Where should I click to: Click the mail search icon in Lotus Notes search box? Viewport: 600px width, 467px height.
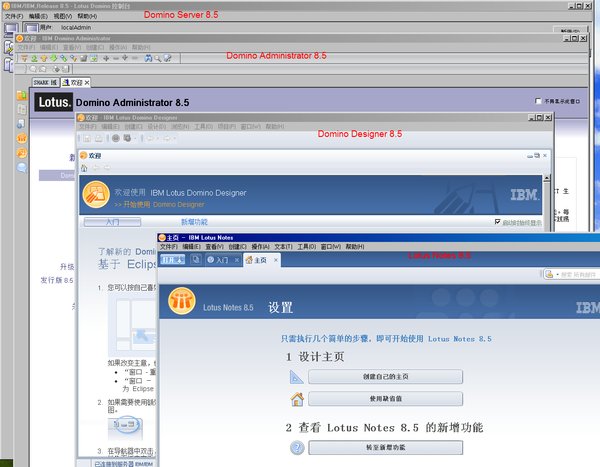[x=549, y=274]
